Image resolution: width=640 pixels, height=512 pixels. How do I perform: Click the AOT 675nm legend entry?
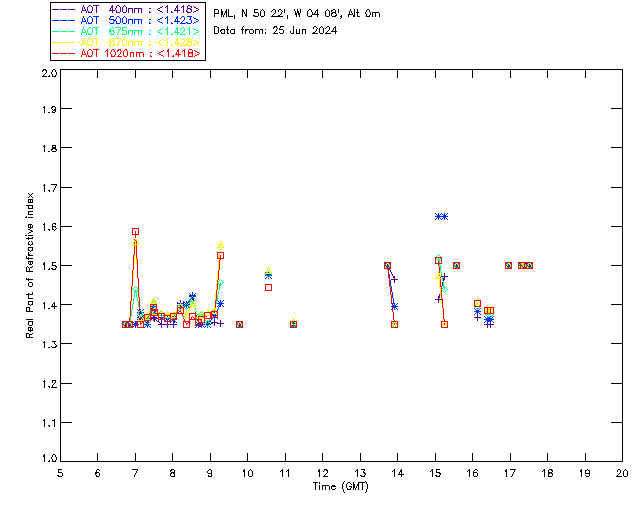pos(127,31)
